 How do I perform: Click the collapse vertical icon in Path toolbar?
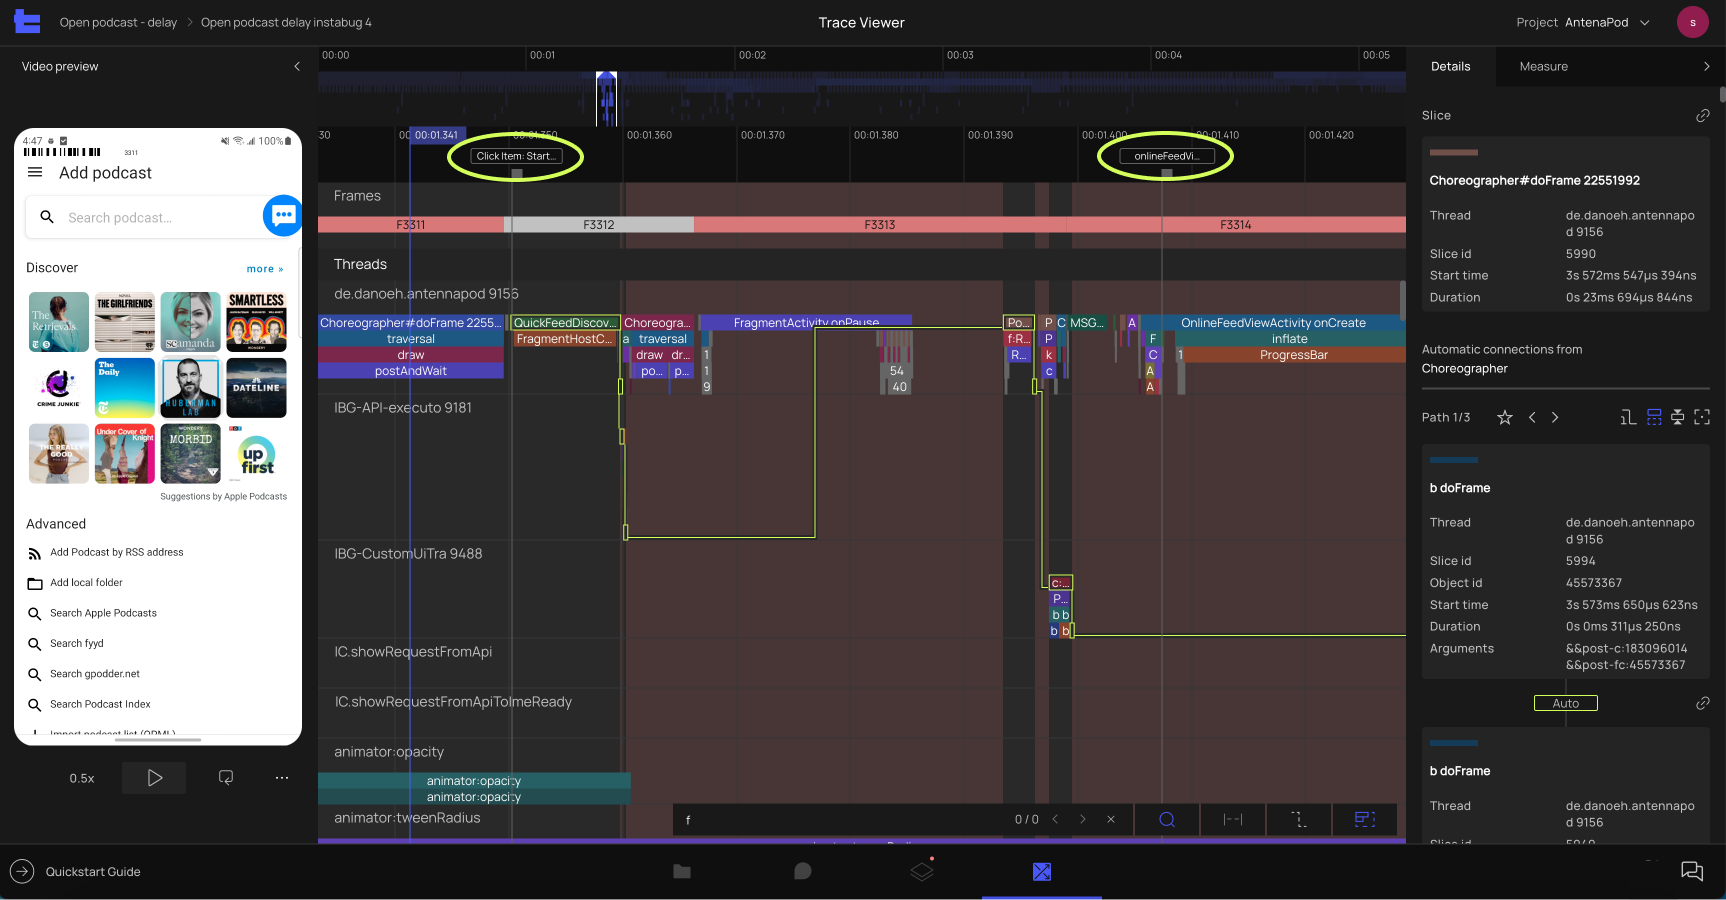click(x=1677, y=417)
